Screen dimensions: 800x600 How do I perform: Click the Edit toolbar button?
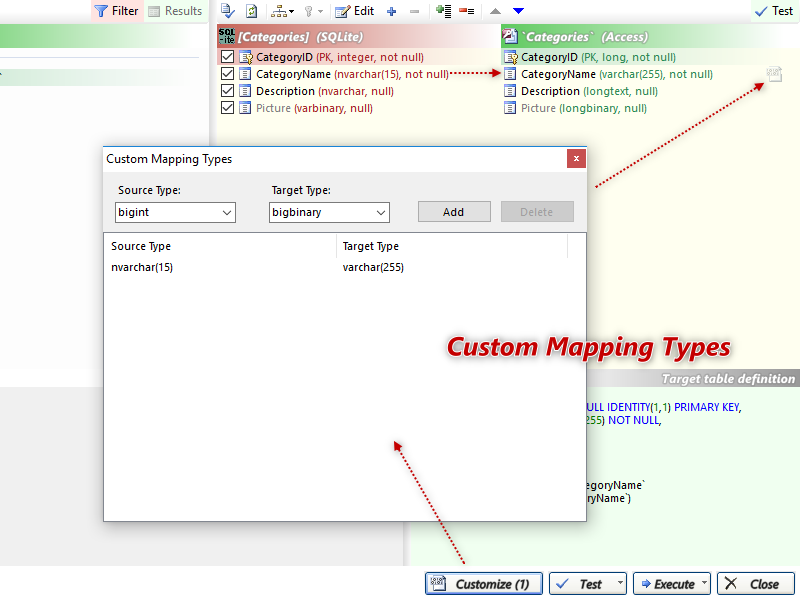(355, 11)
